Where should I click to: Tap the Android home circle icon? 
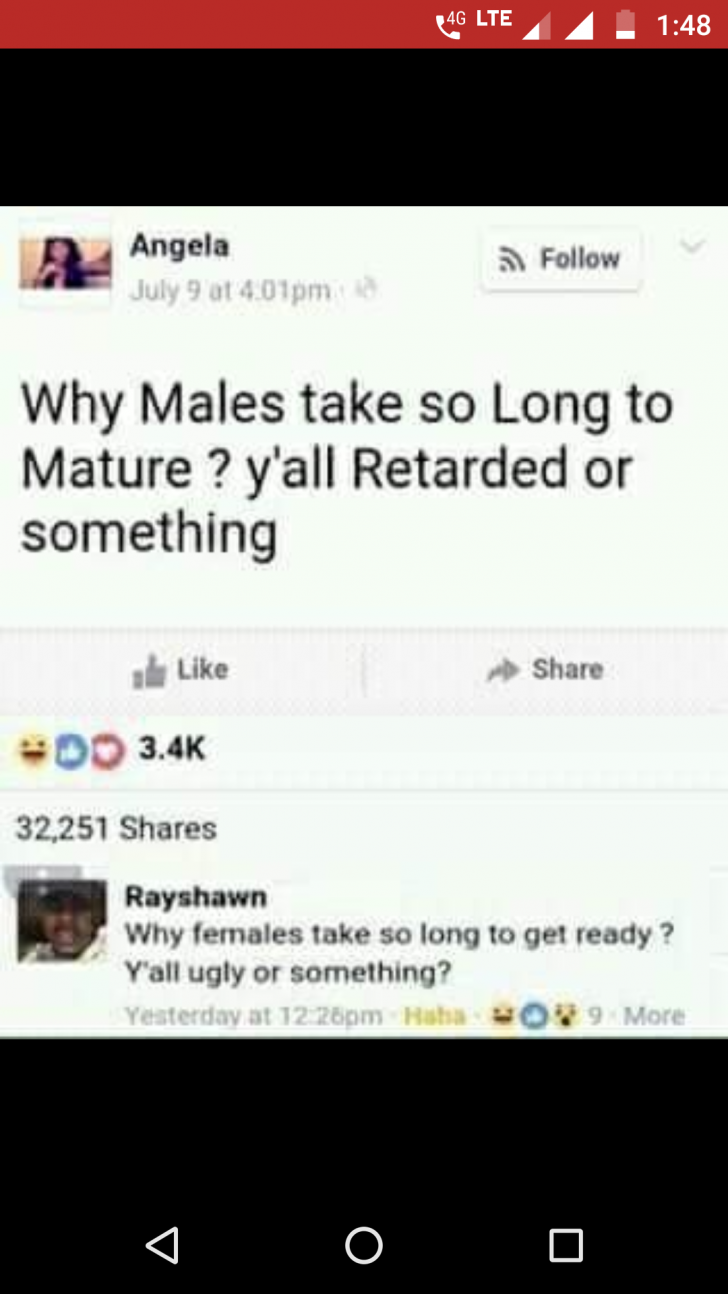(364, 1245)
